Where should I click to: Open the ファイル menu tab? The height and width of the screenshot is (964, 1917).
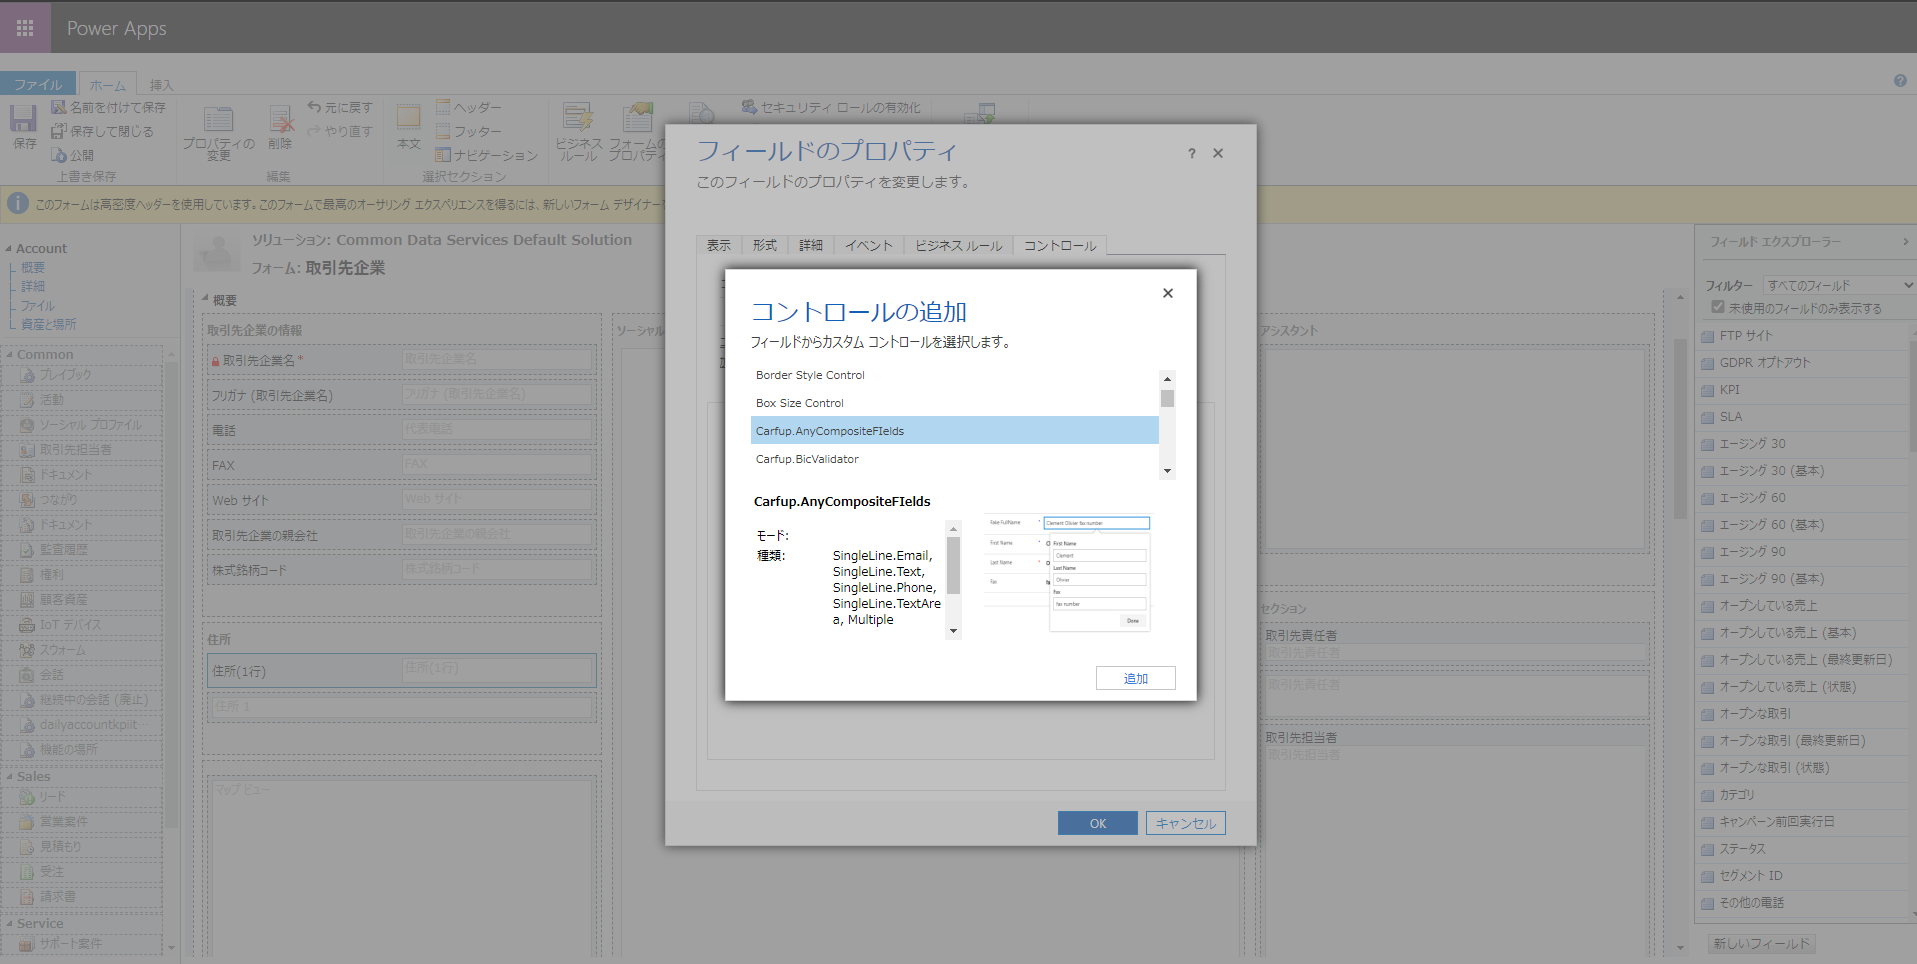coord(38,83)
